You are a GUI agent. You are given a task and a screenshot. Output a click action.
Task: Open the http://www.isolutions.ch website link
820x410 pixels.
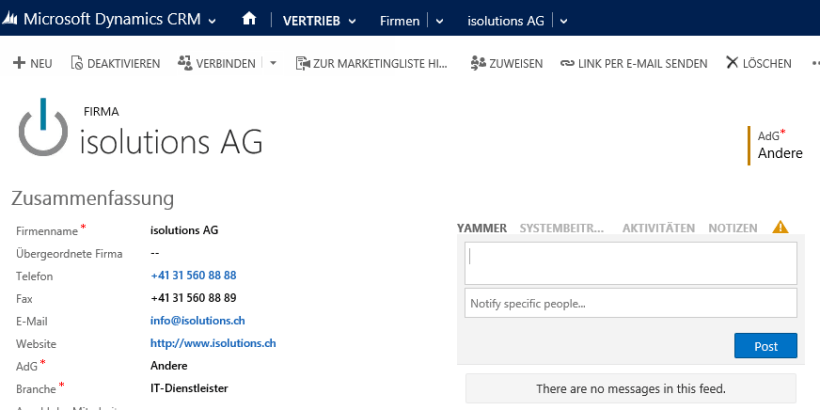tap(213, 343)
